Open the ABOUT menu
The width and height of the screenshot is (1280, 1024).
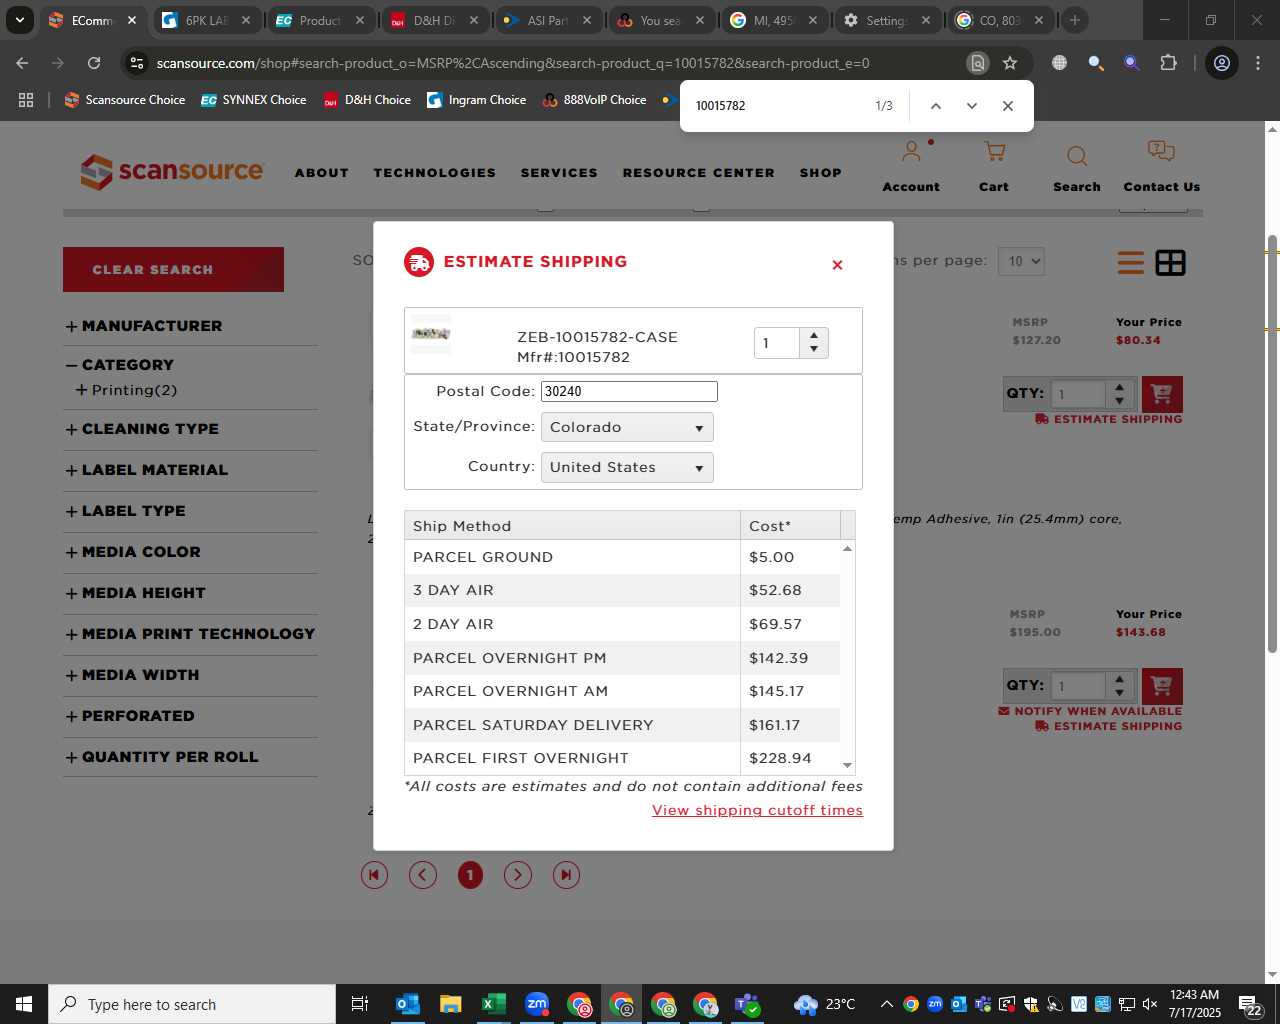coord(322,173)
